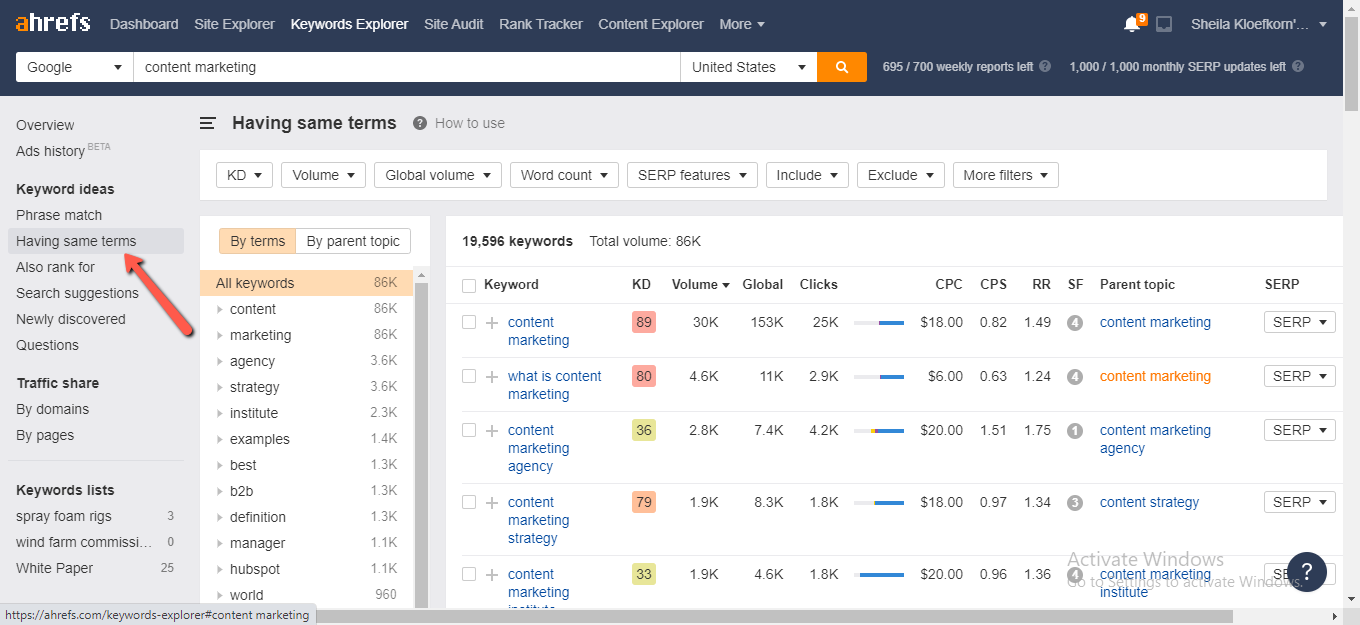Screen dimensions: 1360x625
Task: Open Phrase match in sidebar
Action: click(x=59, y=215)
